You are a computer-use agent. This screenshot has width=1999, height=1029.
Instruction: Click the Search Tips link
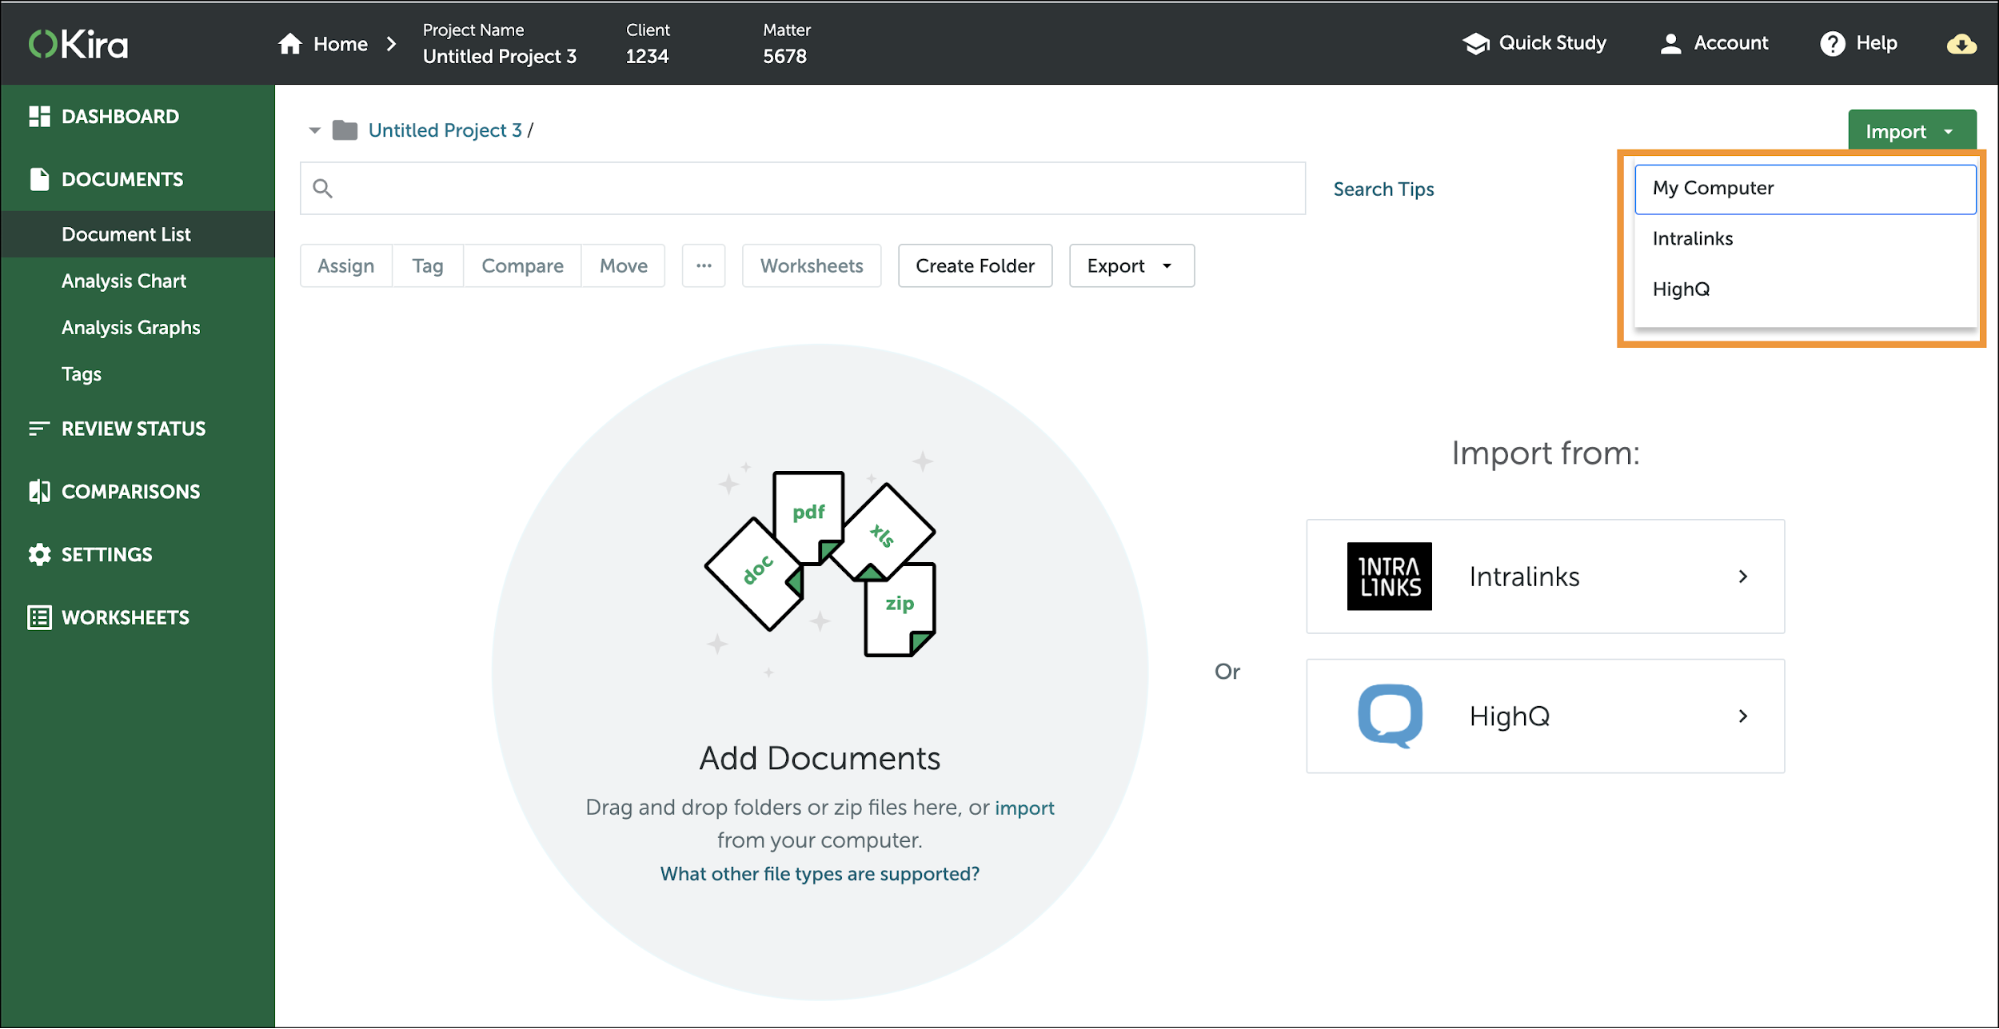tap(1383, 189)
